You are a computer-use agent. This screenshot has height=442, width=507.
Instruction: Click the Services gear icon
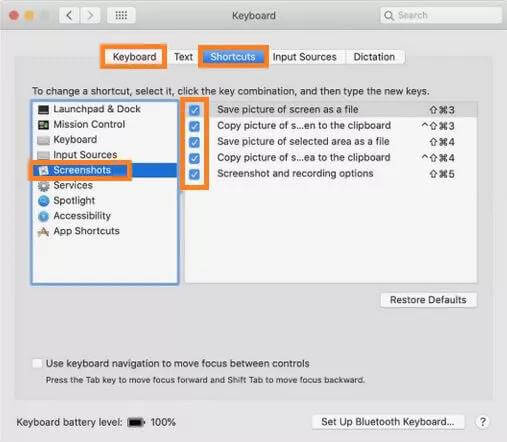coord(43,186)
